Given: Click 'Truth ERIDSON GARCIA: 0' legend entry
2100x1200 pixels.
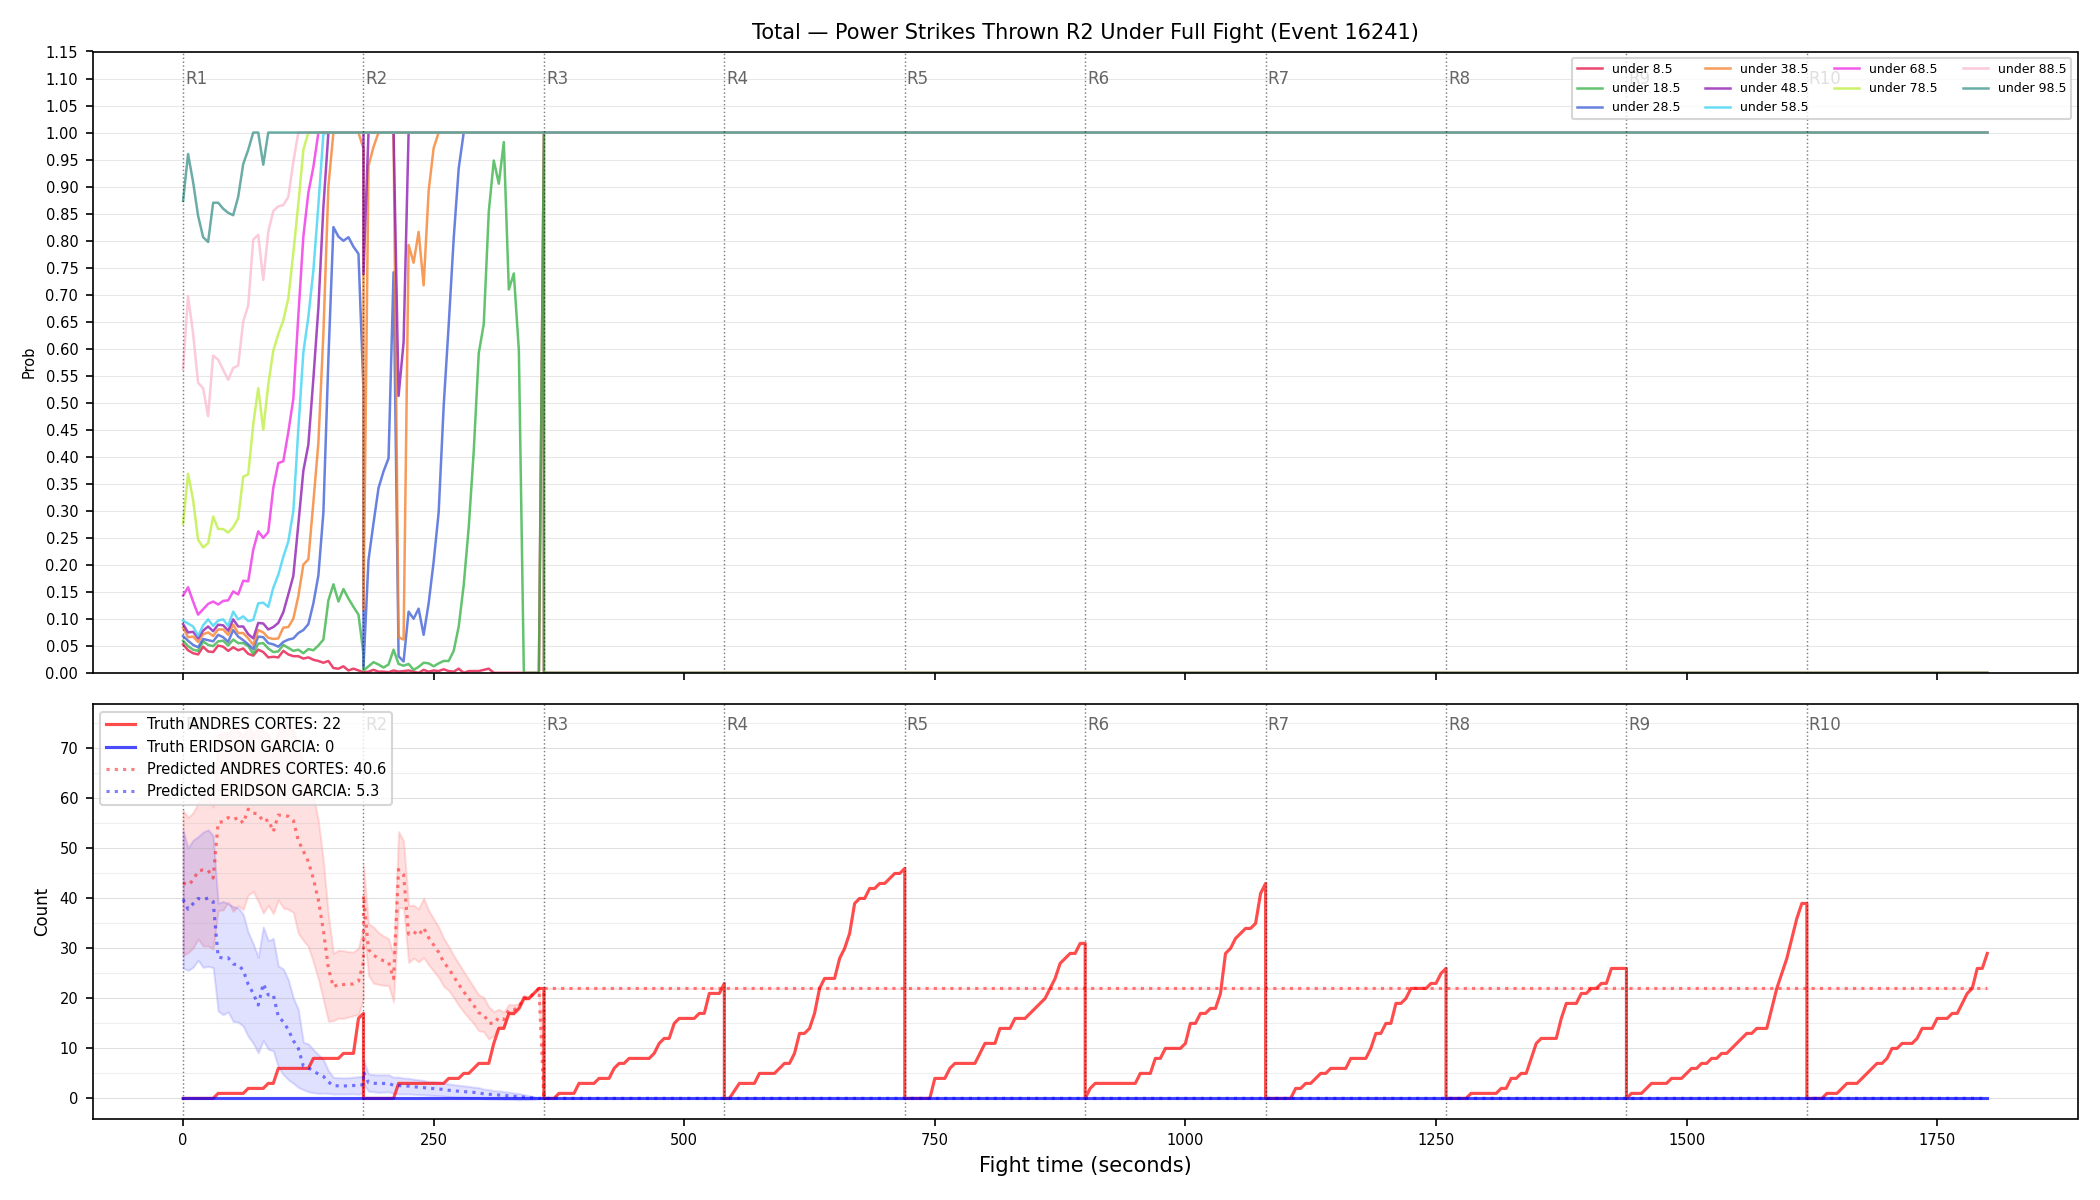Looking at the screenshot, I should pos(219,746).
